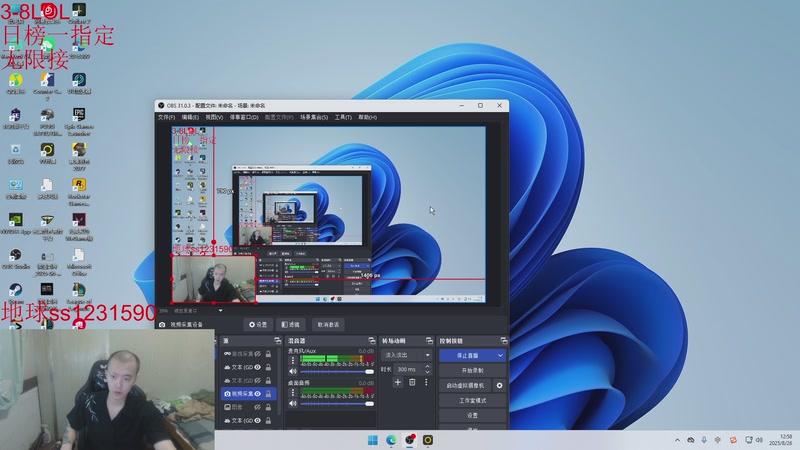
Task: Select the NVIDIA App desktop icon
Action: 16,223
